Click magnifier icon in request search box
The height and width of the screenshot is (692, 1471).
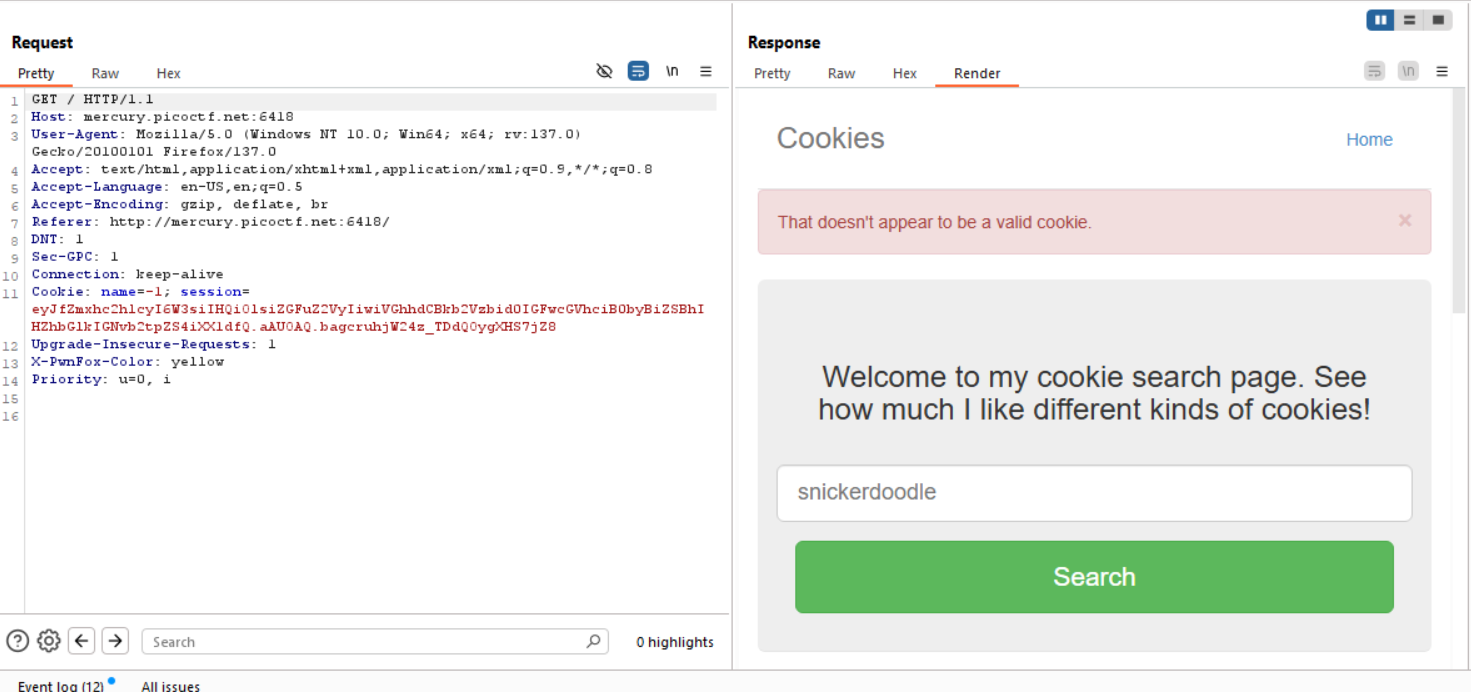[593, 641]
